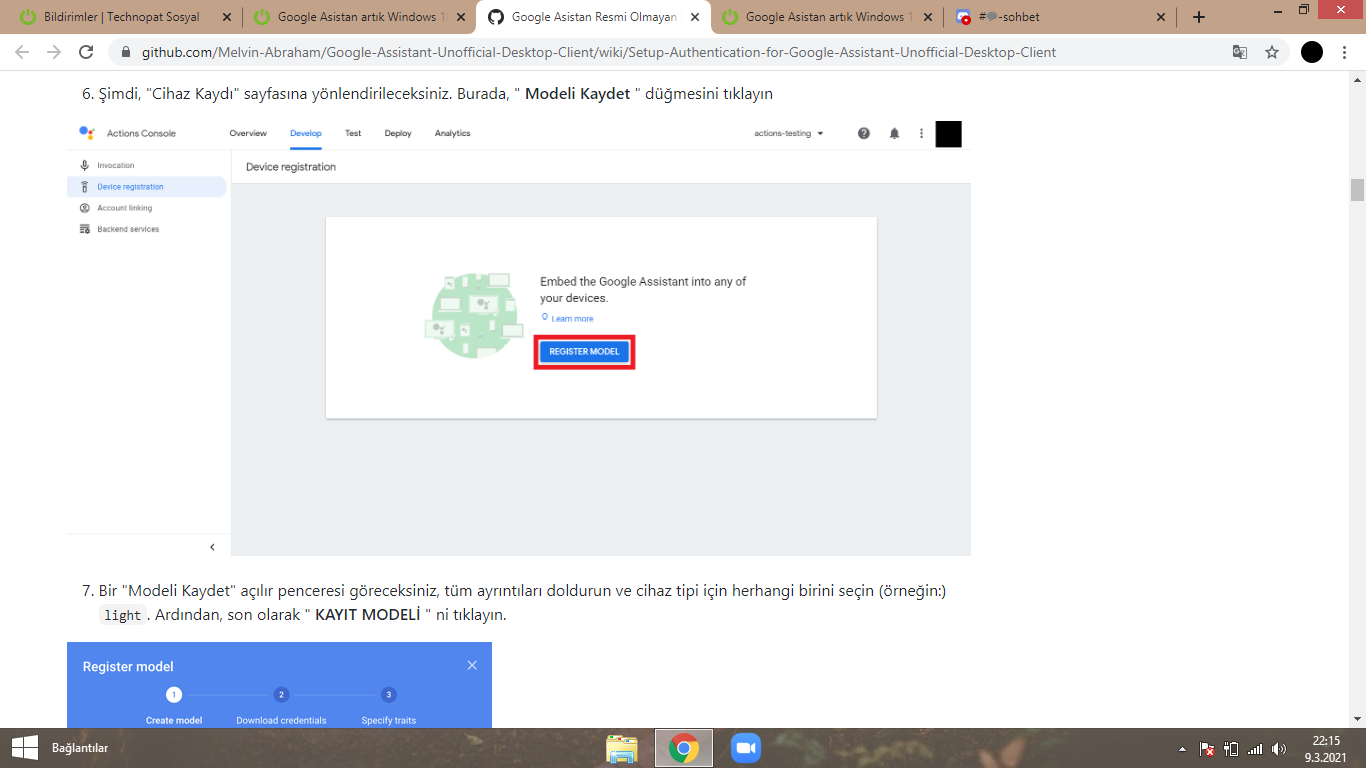The image size is (1366, 768).
Task: Click the page scrollbar thumb
Action: 1357,190
